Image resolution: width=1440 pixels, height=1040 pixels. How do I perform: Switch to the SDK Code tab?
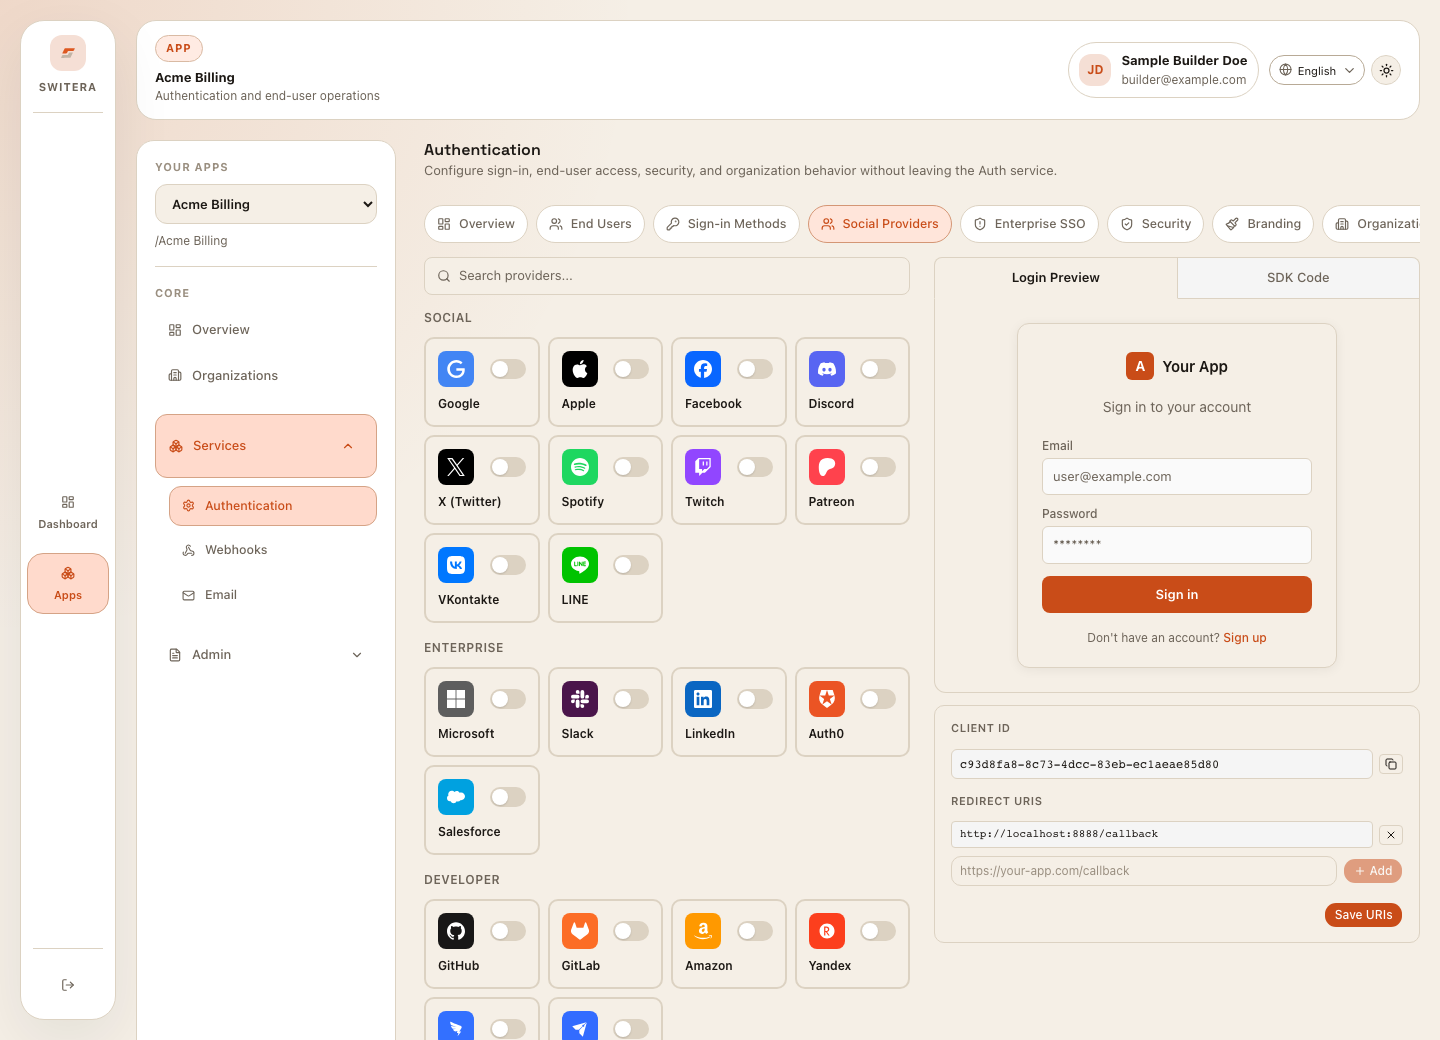pyautogui.click(x=1298, y=278)
